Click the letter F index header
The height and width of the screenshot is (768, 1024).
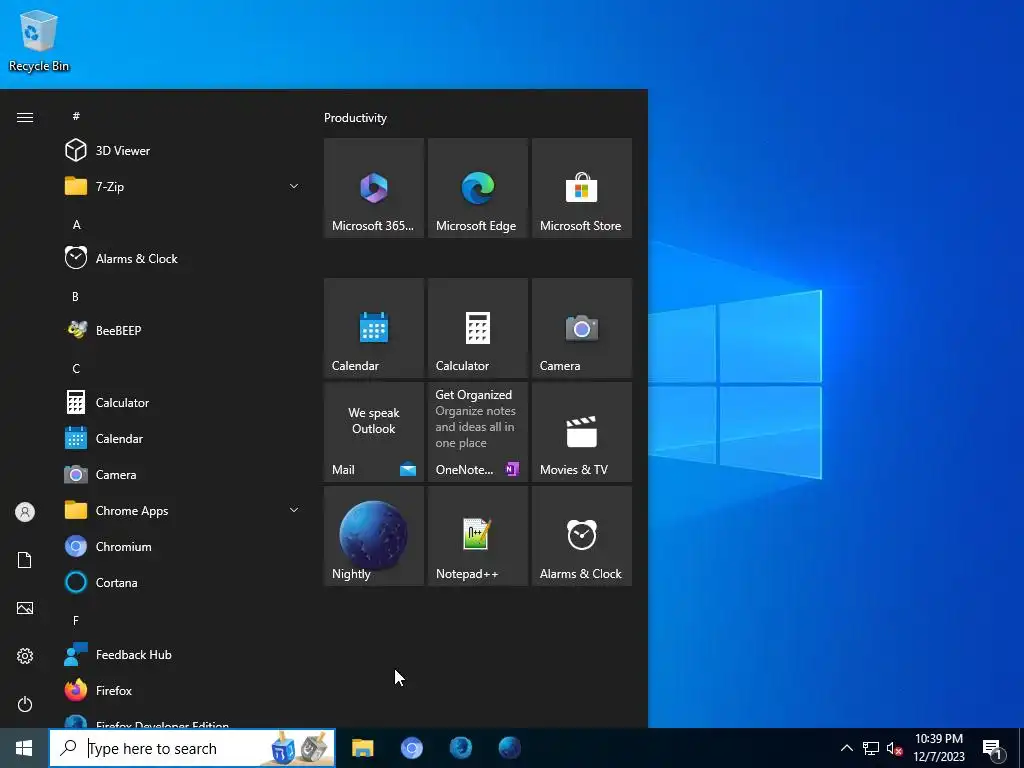[x=76, y=620]
